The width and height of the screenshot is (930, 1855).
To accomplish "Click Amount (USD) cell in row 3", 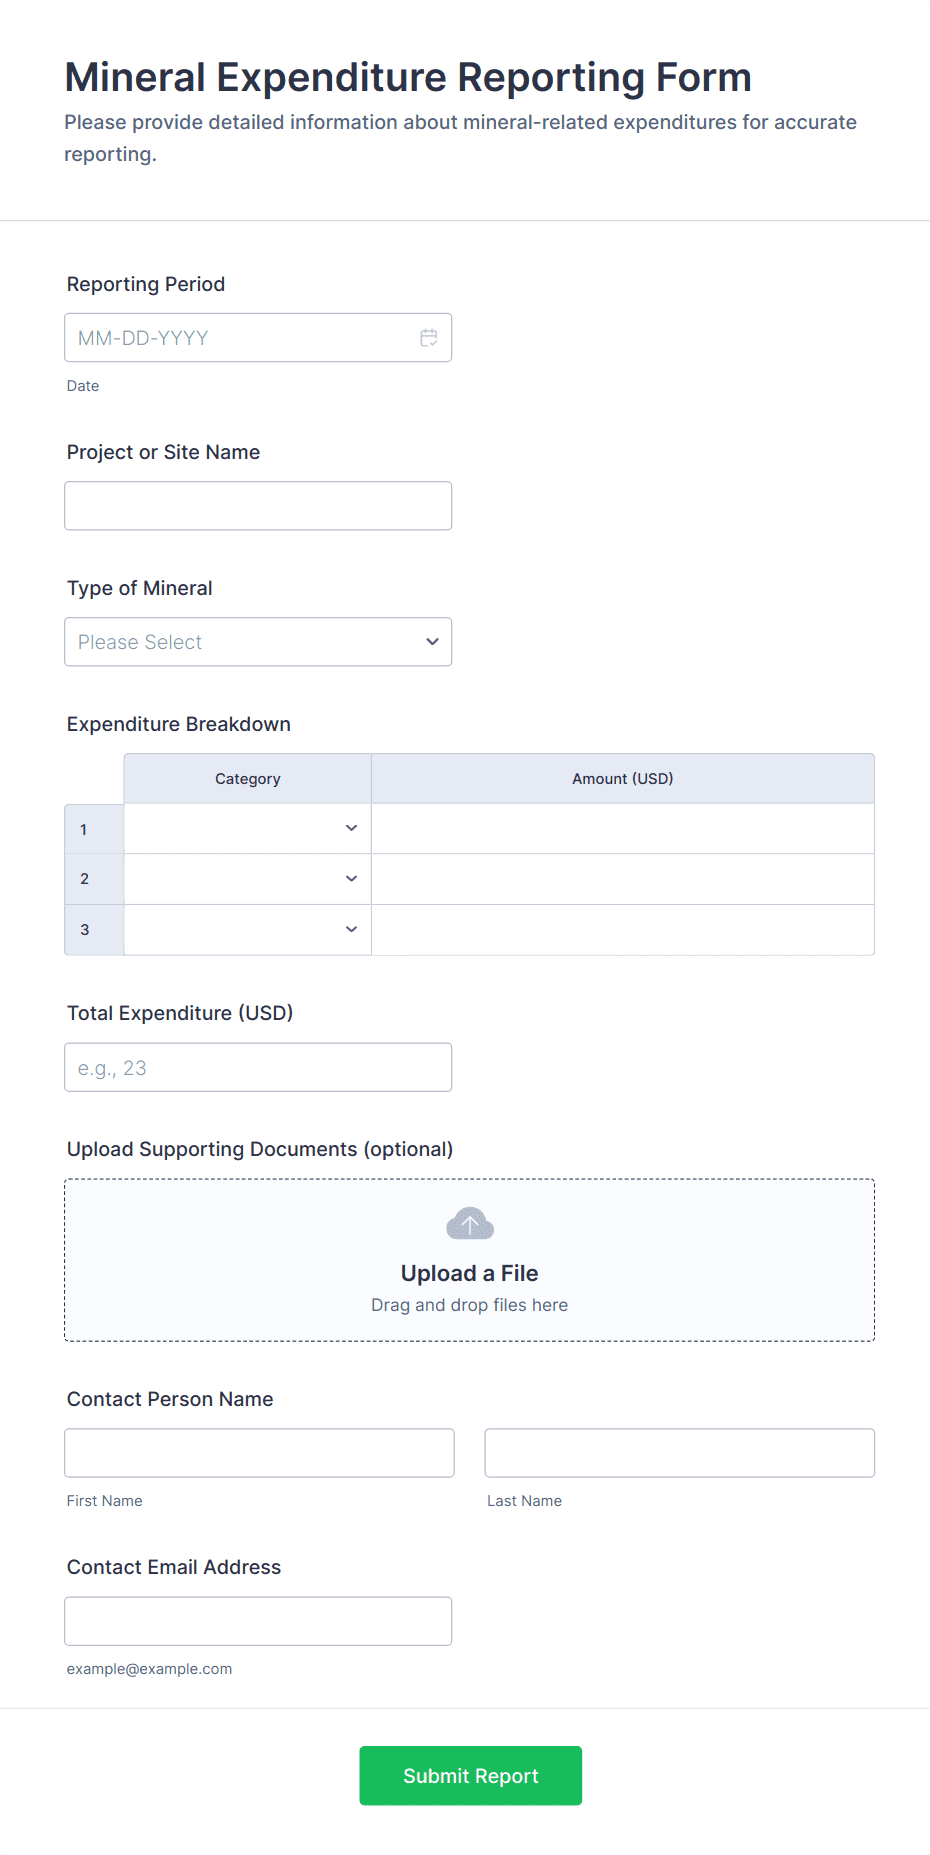I will pyautogui.click(x=622, y=930).
